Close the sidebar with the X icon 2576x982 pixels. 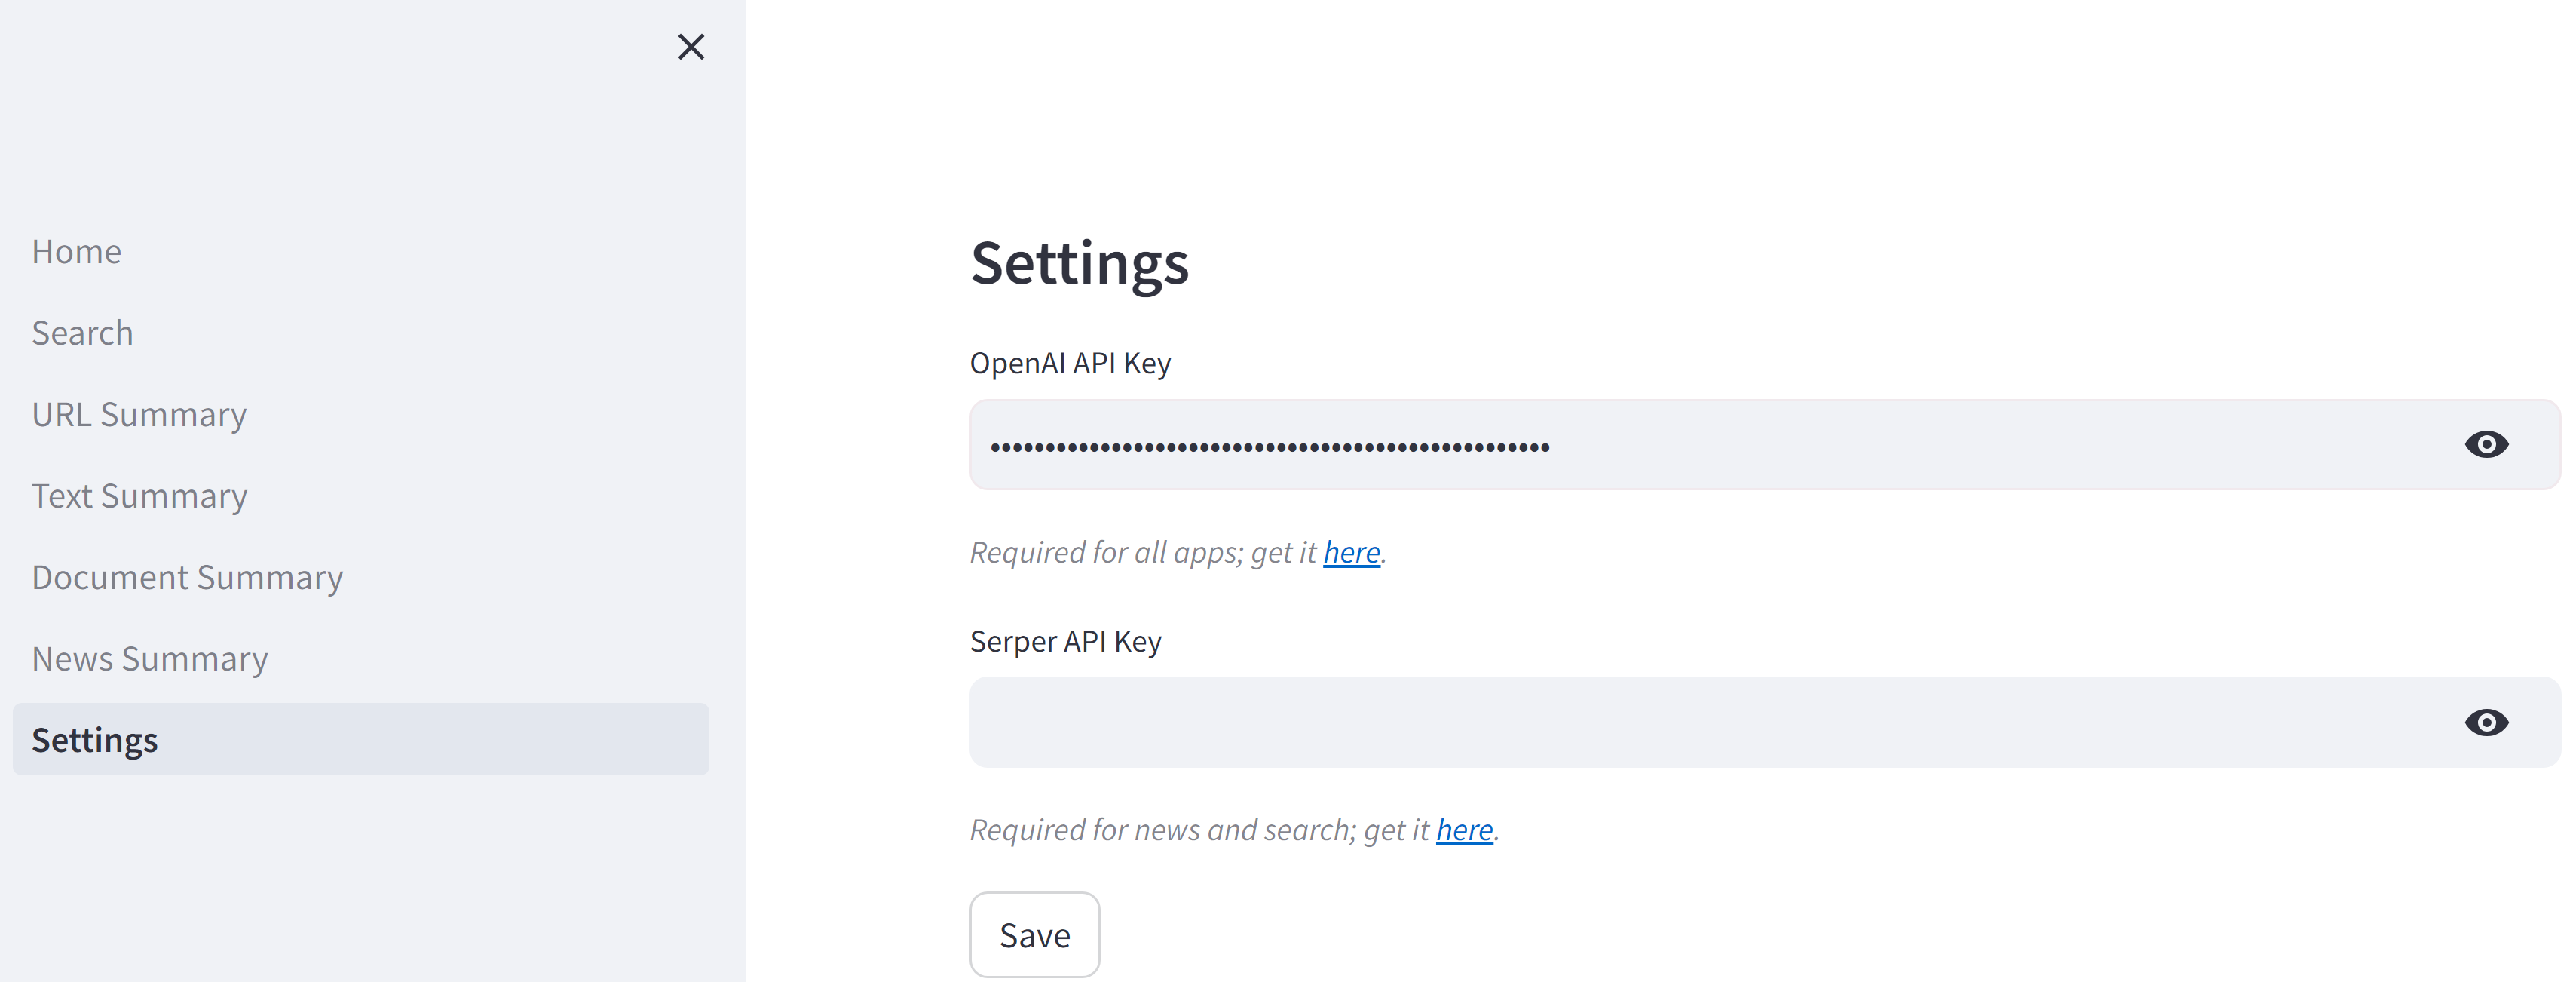click(691, 47)
